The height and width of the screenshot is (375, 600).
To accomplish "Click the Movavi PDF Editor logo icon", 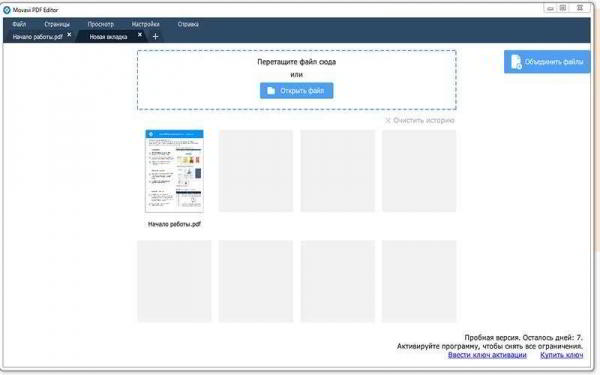I will click(x=7, y=10).
